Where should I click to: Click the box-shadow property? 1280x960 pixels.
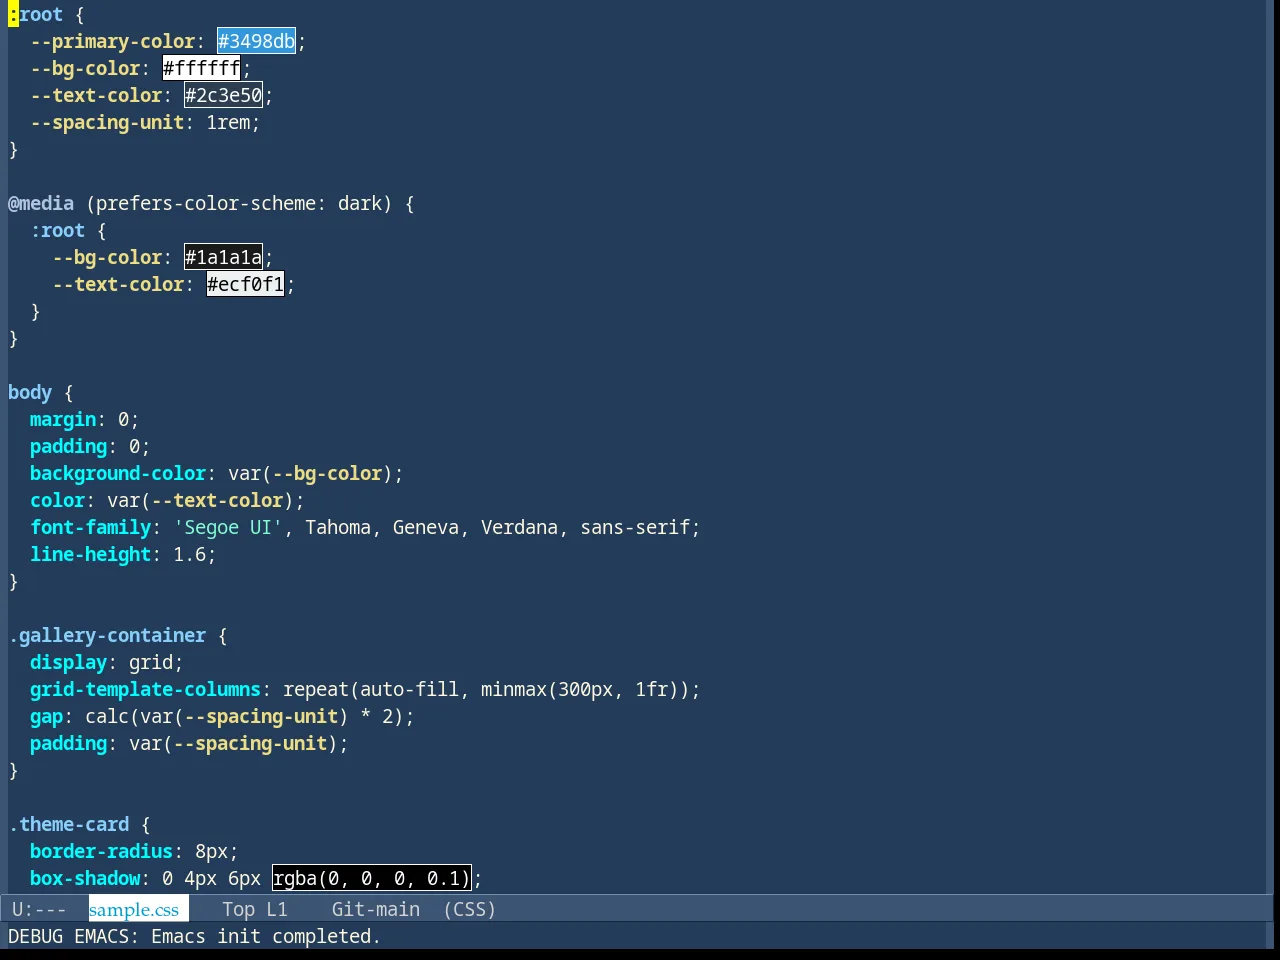click(85, 878)
